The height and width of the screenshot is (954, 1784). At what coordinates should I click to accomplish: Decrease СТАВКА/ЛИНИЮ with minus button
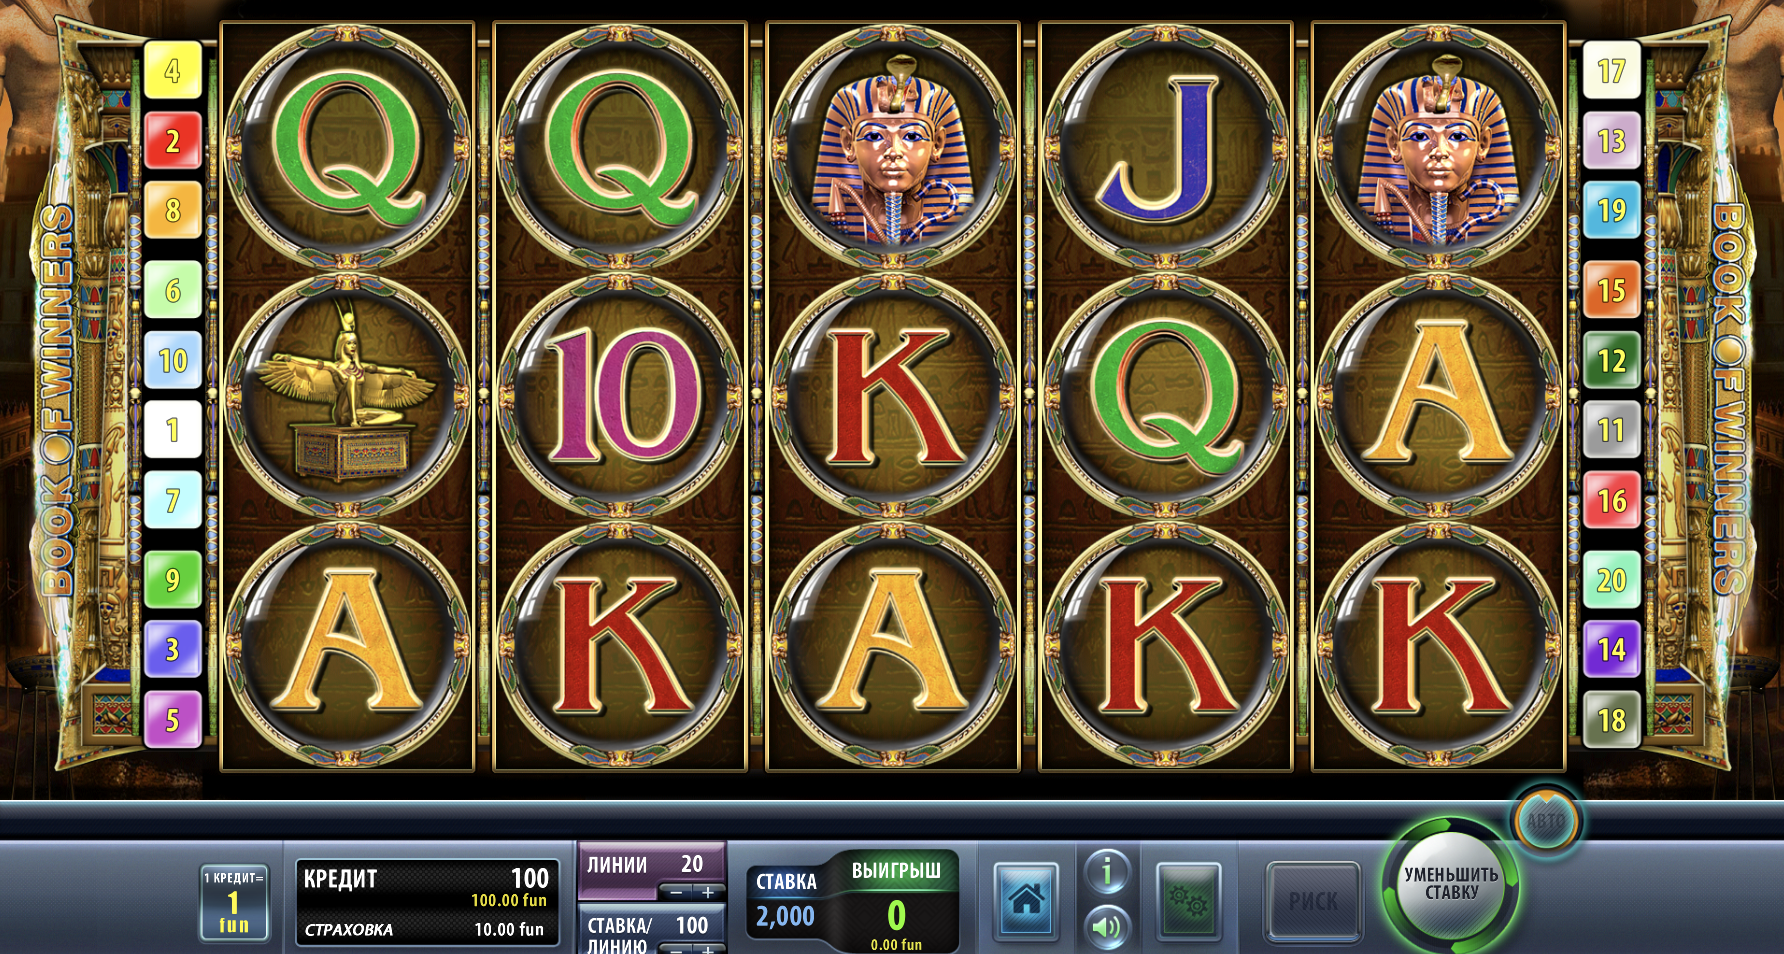click(676, 949)
